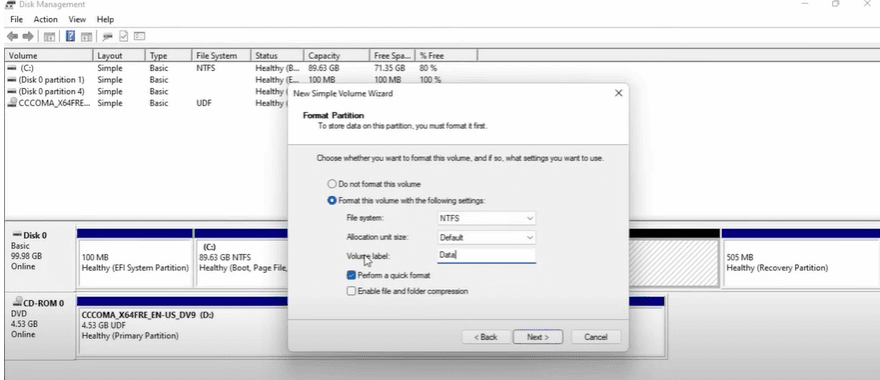Click the Back arrow in the toolbar
Image resolution: width=880 pixels, height=380 pixels.
click(x=12, y=36)
